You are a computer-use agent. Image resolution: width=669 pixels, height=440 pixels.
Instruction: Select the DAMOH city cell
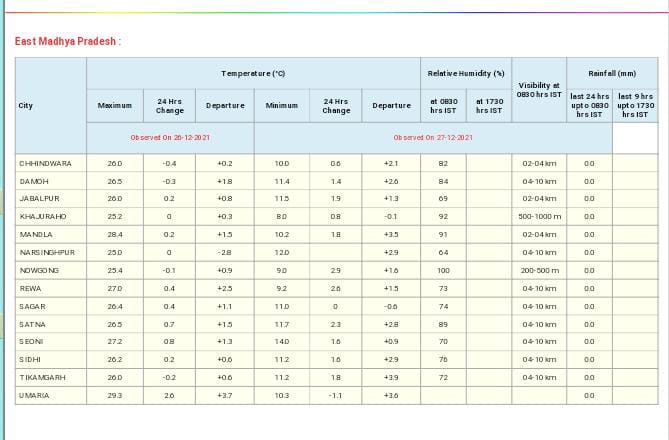pyautogui.click(x=32, y=181)
